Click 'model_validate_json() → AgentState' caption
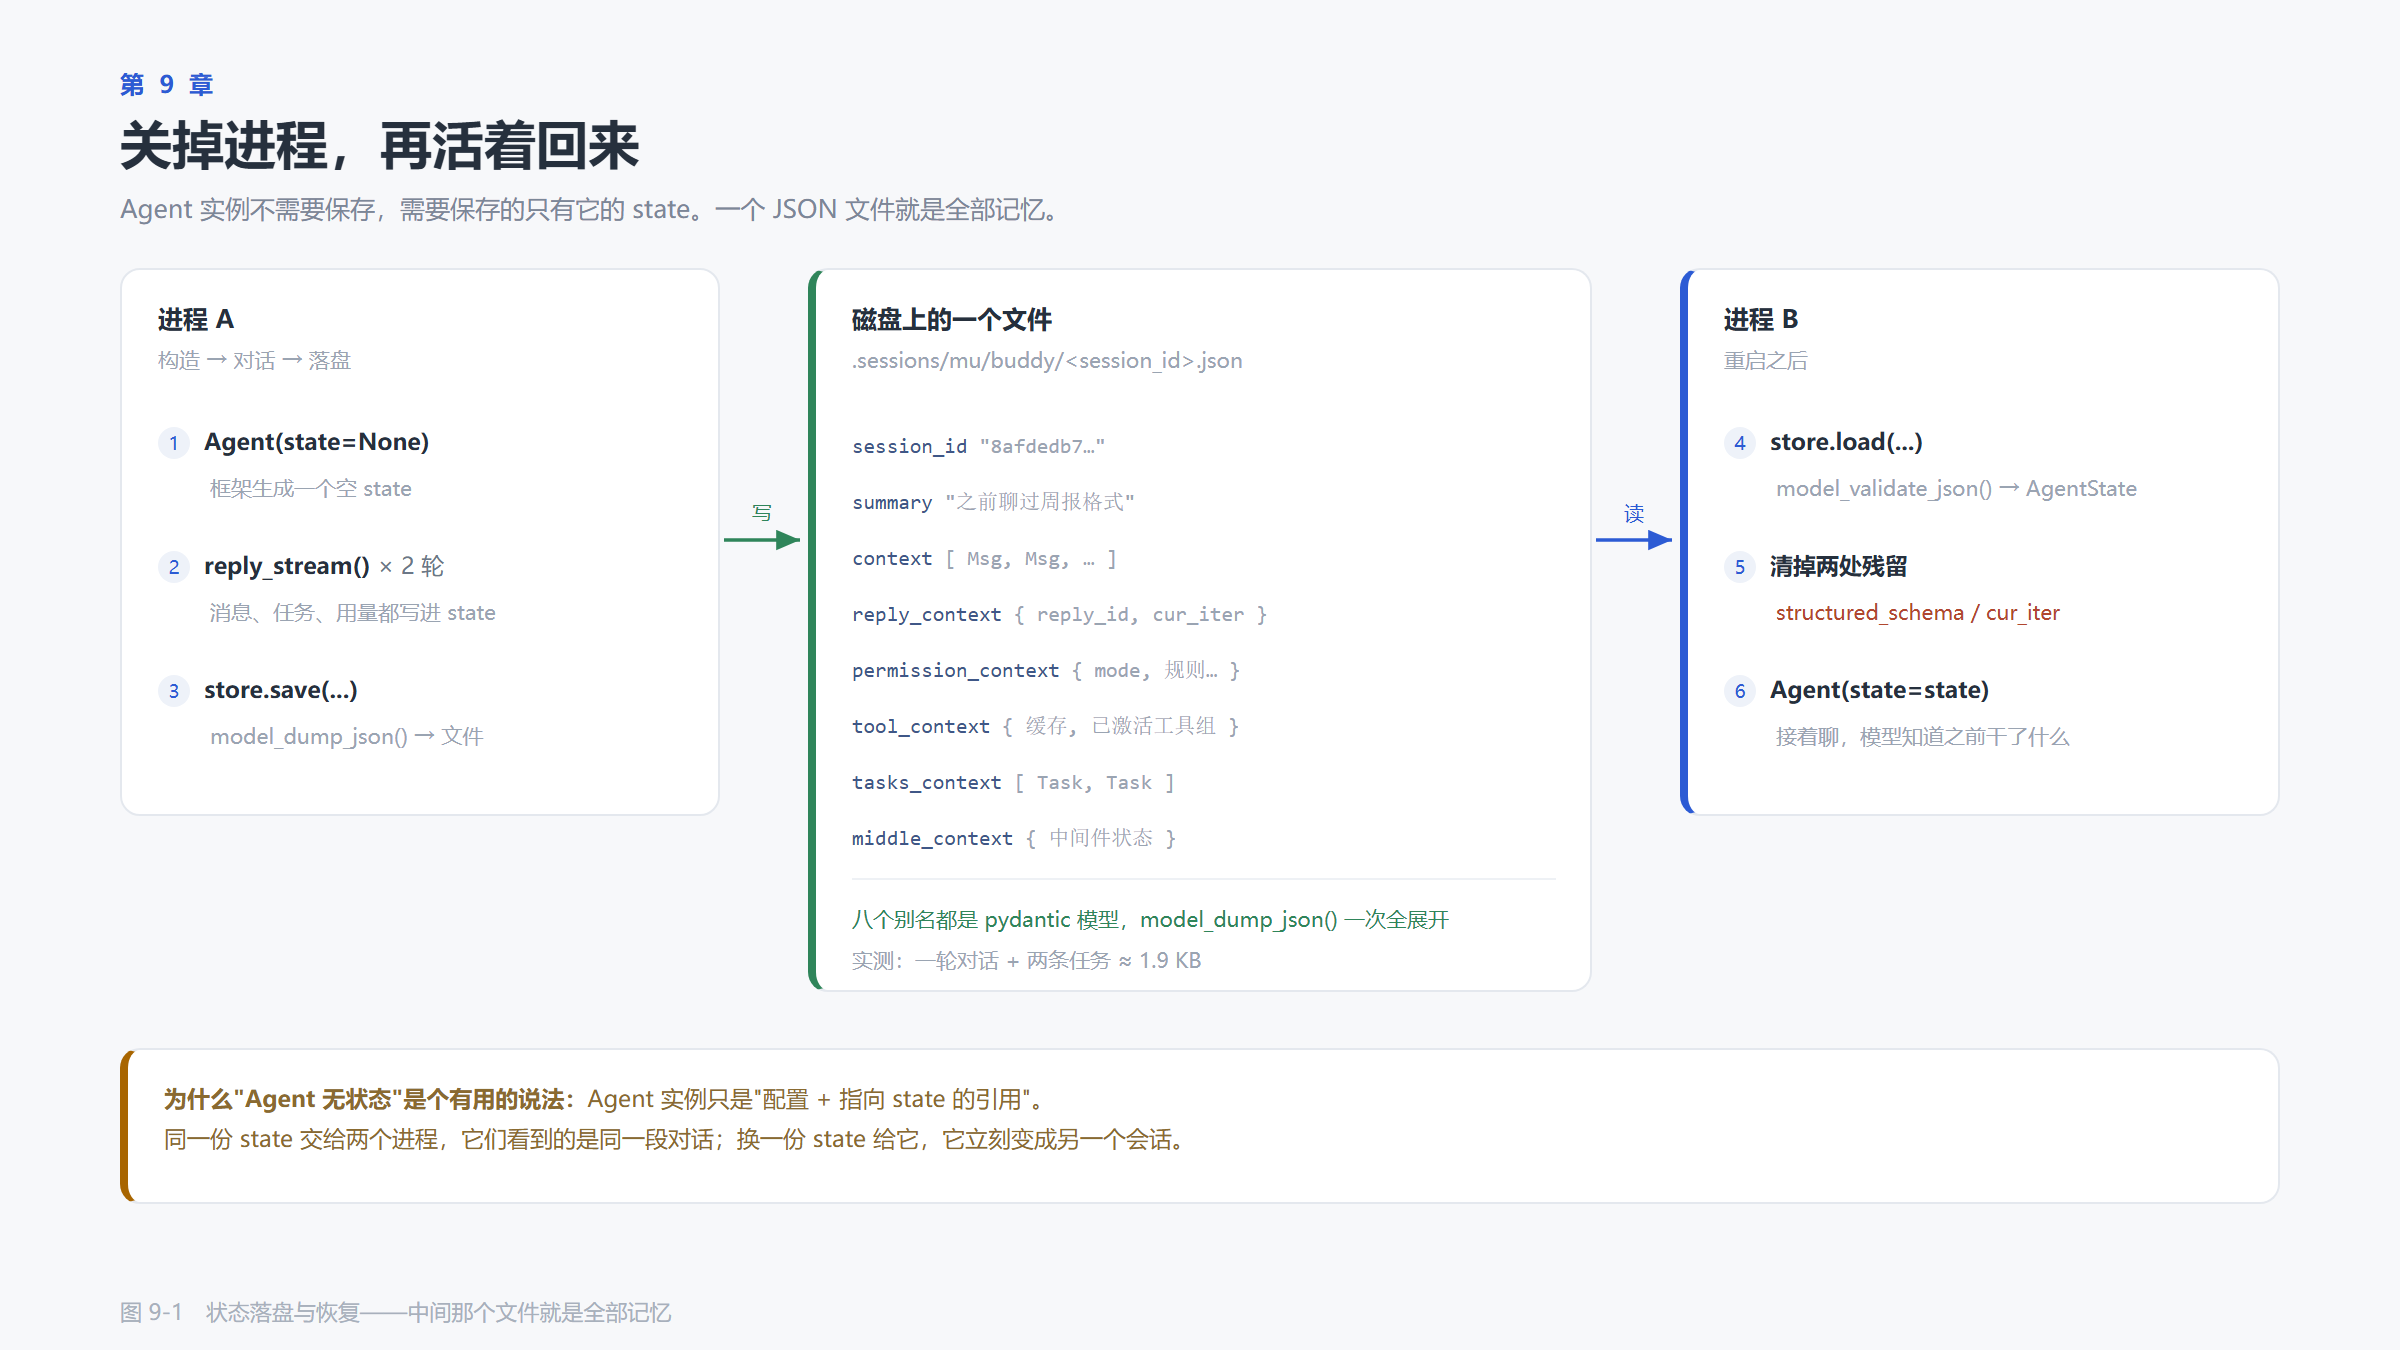Screen dimensions: 2400x1350 coord(1956,488)
